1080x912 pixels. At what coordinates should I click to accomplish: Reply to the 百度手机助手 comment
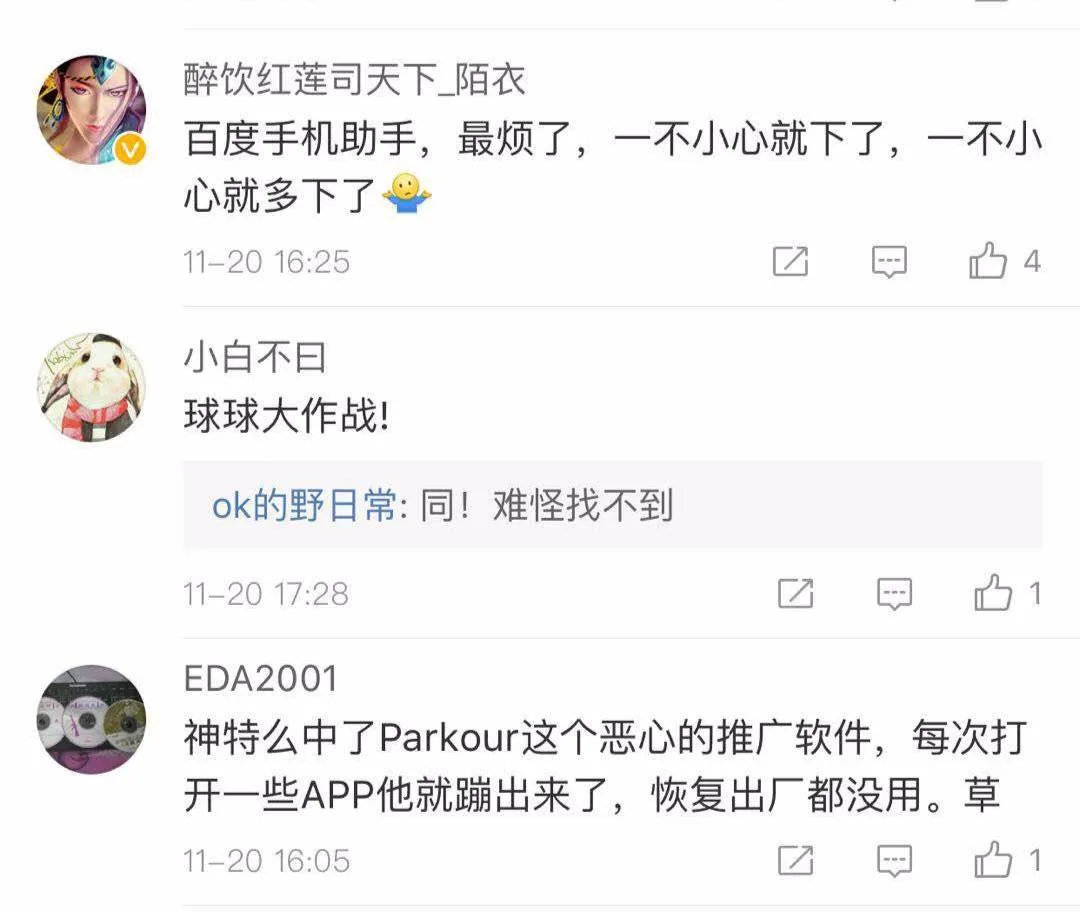coord(889,262)
